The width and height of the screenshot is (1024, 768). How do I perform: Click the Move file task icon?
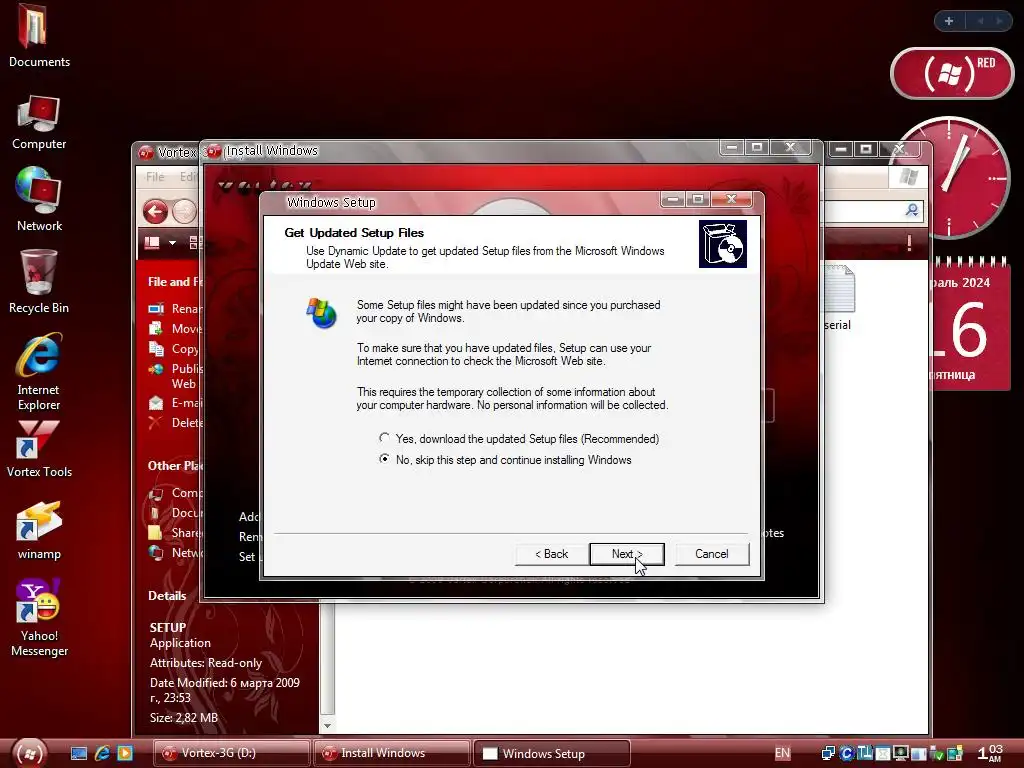[156, 328]
